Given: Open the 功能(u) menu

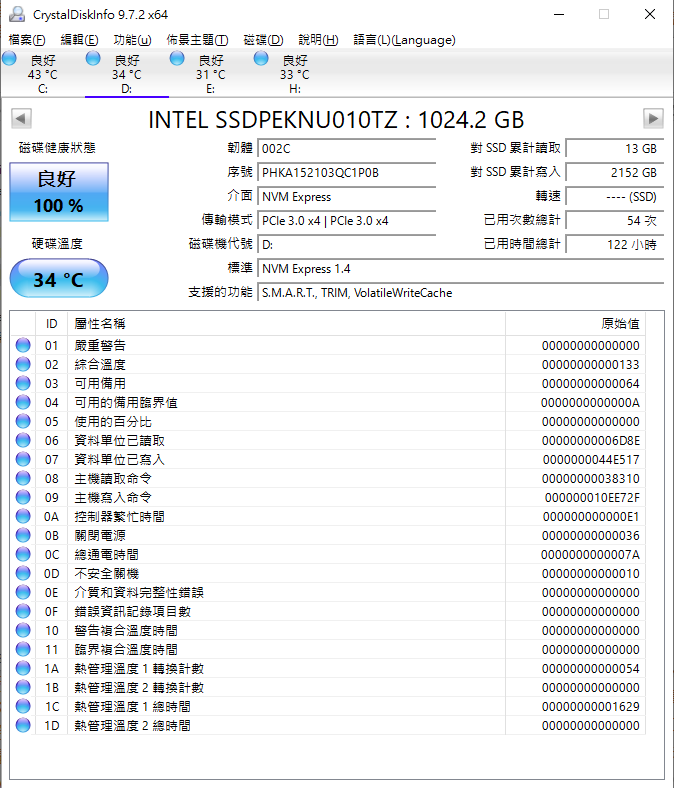Looking at the screenshot, I should coord(132,40).
